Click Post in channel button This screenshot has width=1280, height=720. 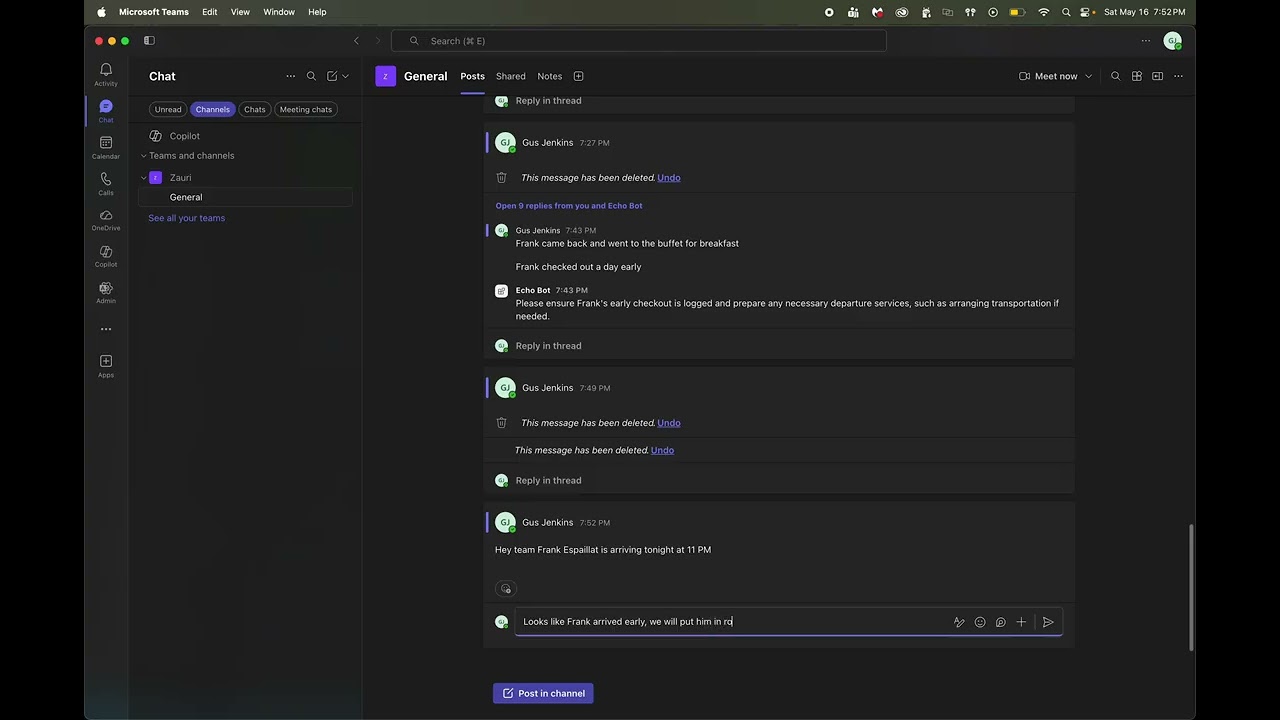pyautogui.click(x=543, y=693)
